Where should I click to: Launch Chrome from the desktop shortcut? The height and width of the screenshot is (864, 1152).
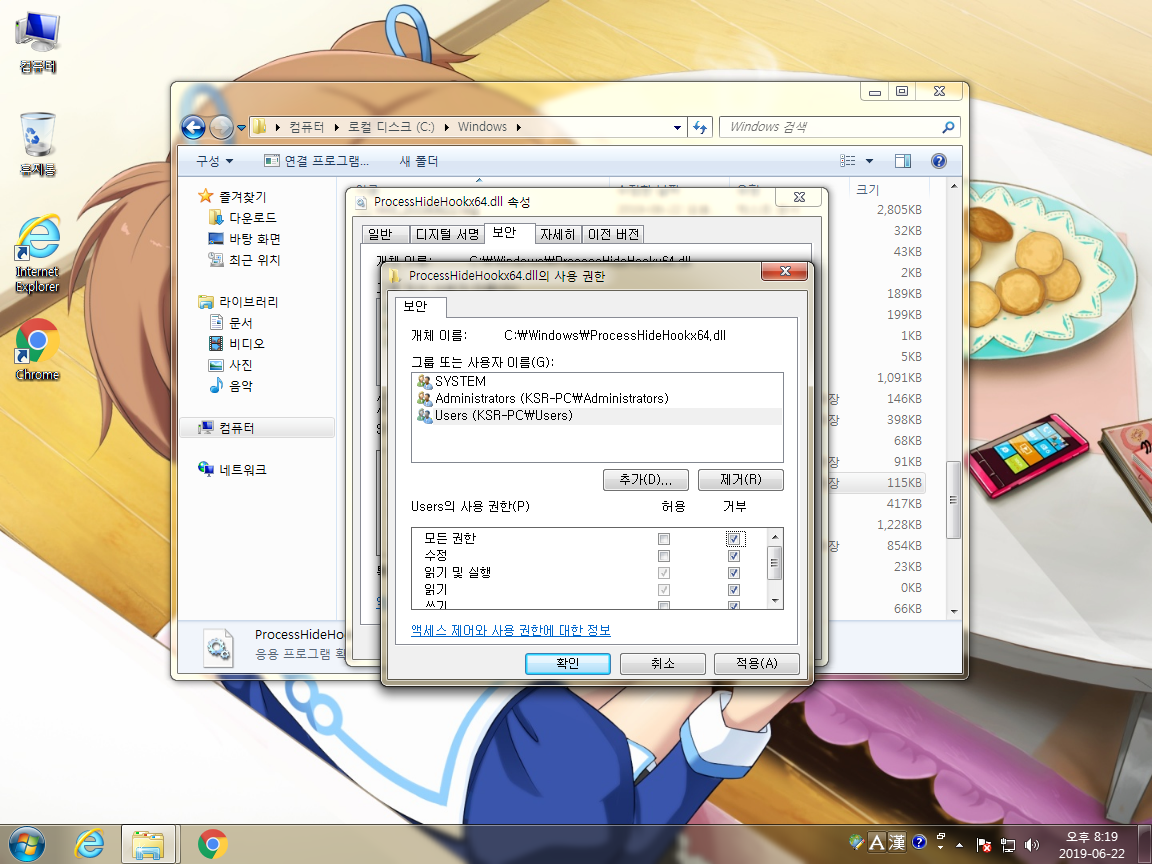point(37,350)
